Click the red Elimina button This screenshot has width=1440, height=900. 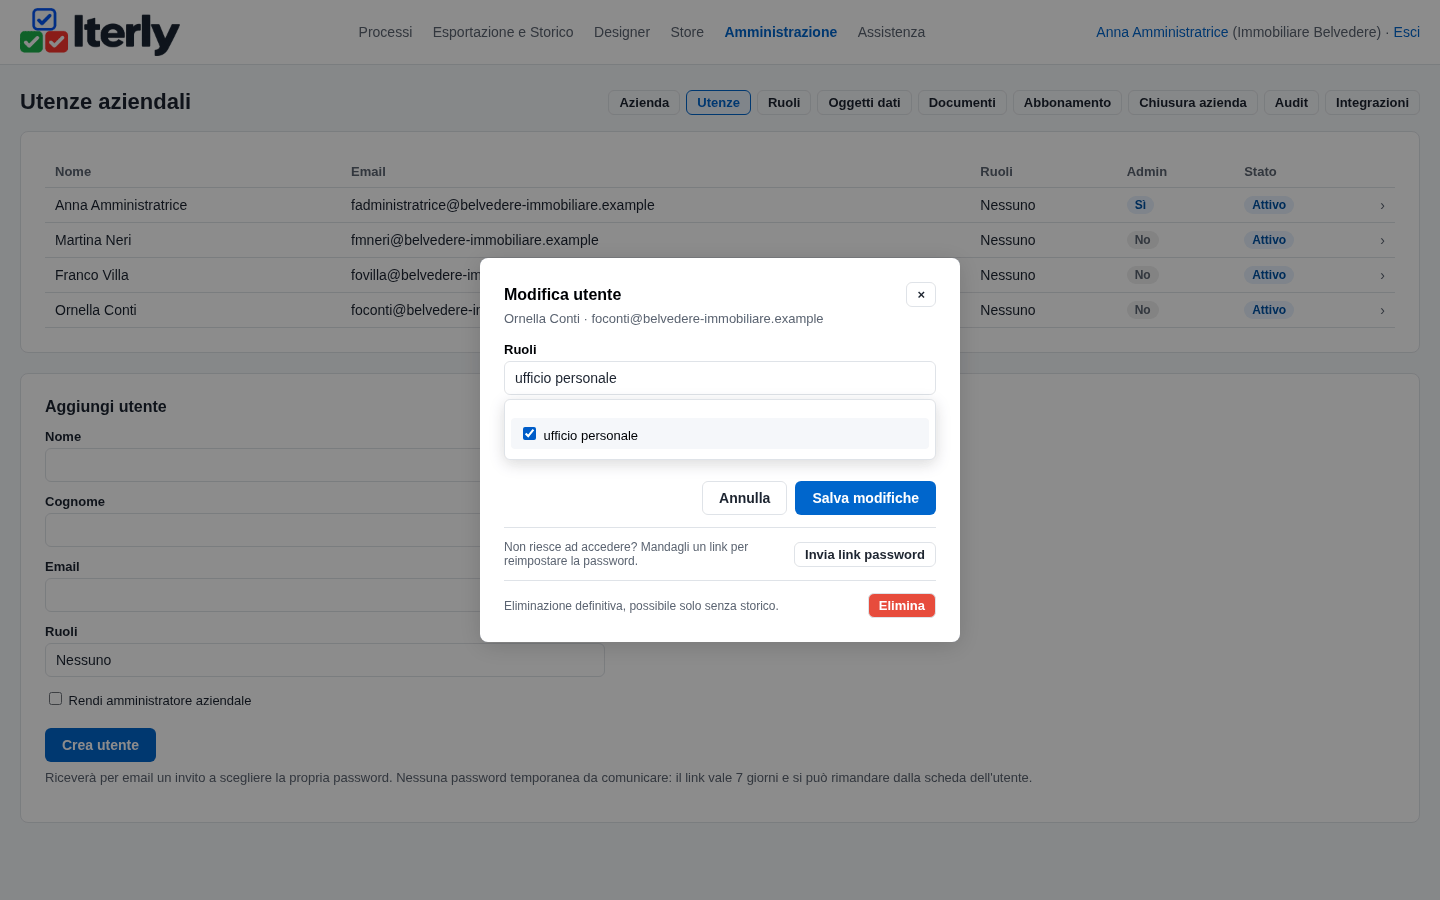point(902,606)
